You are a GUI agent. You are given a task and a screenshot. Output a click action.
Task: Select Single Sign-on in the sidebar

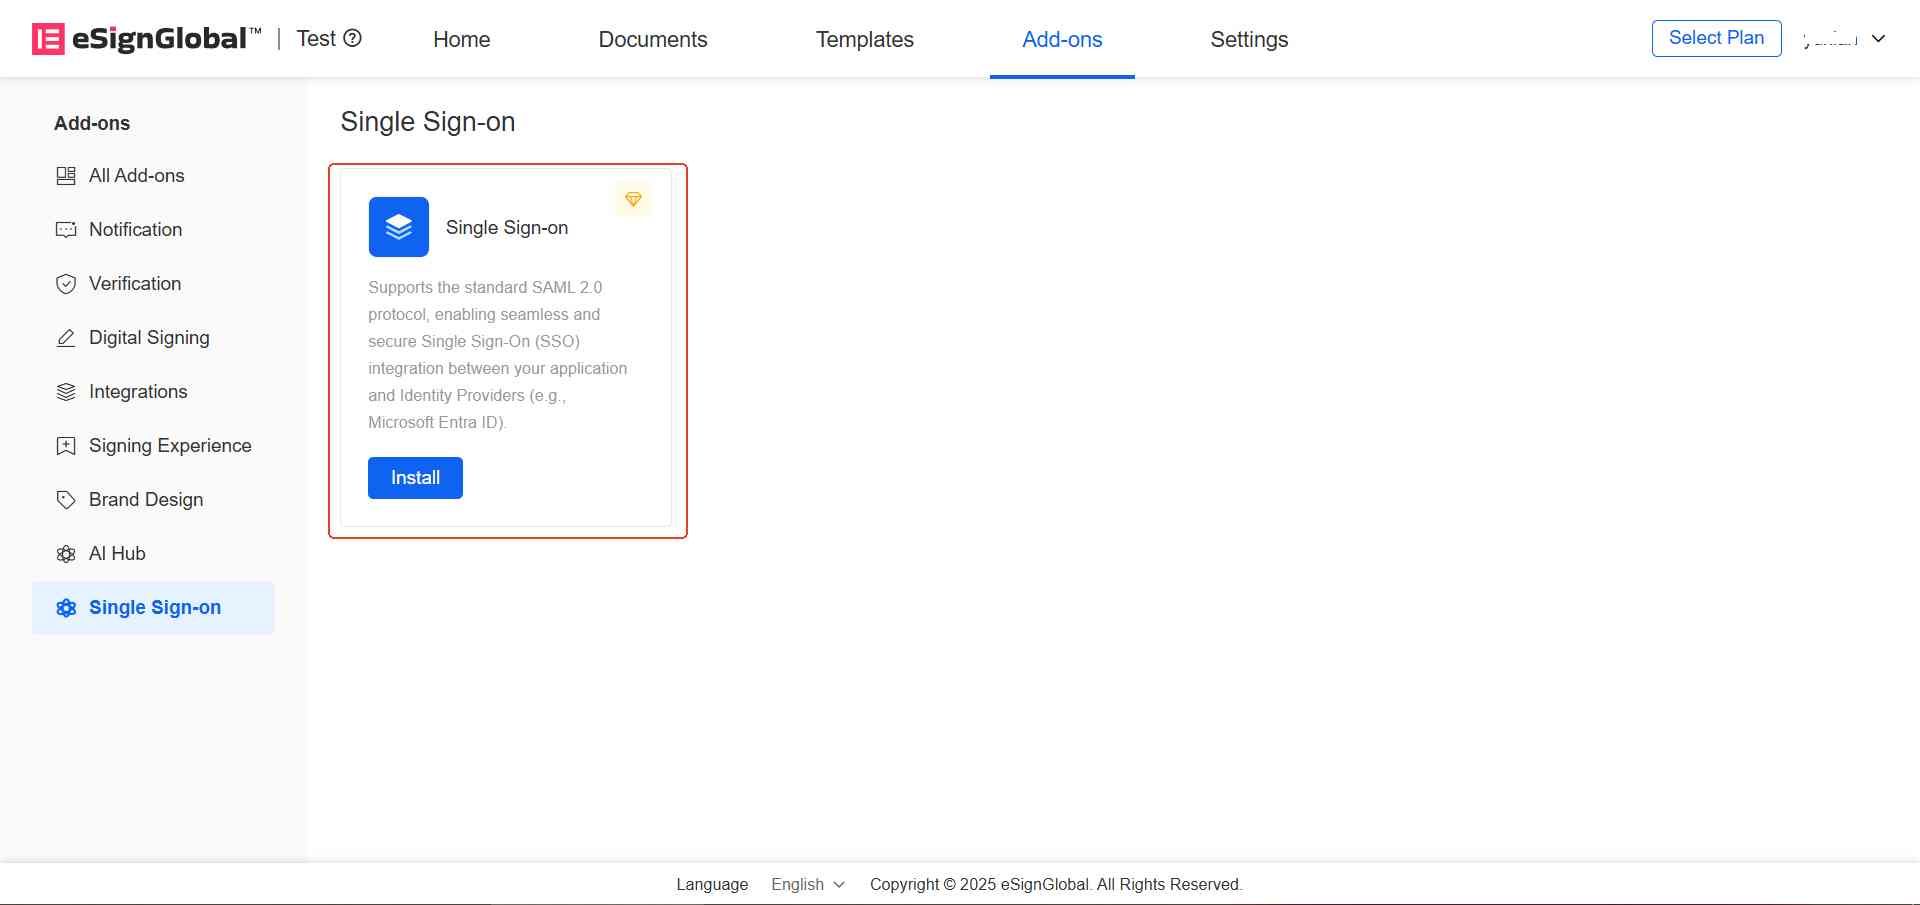(153, 608)
